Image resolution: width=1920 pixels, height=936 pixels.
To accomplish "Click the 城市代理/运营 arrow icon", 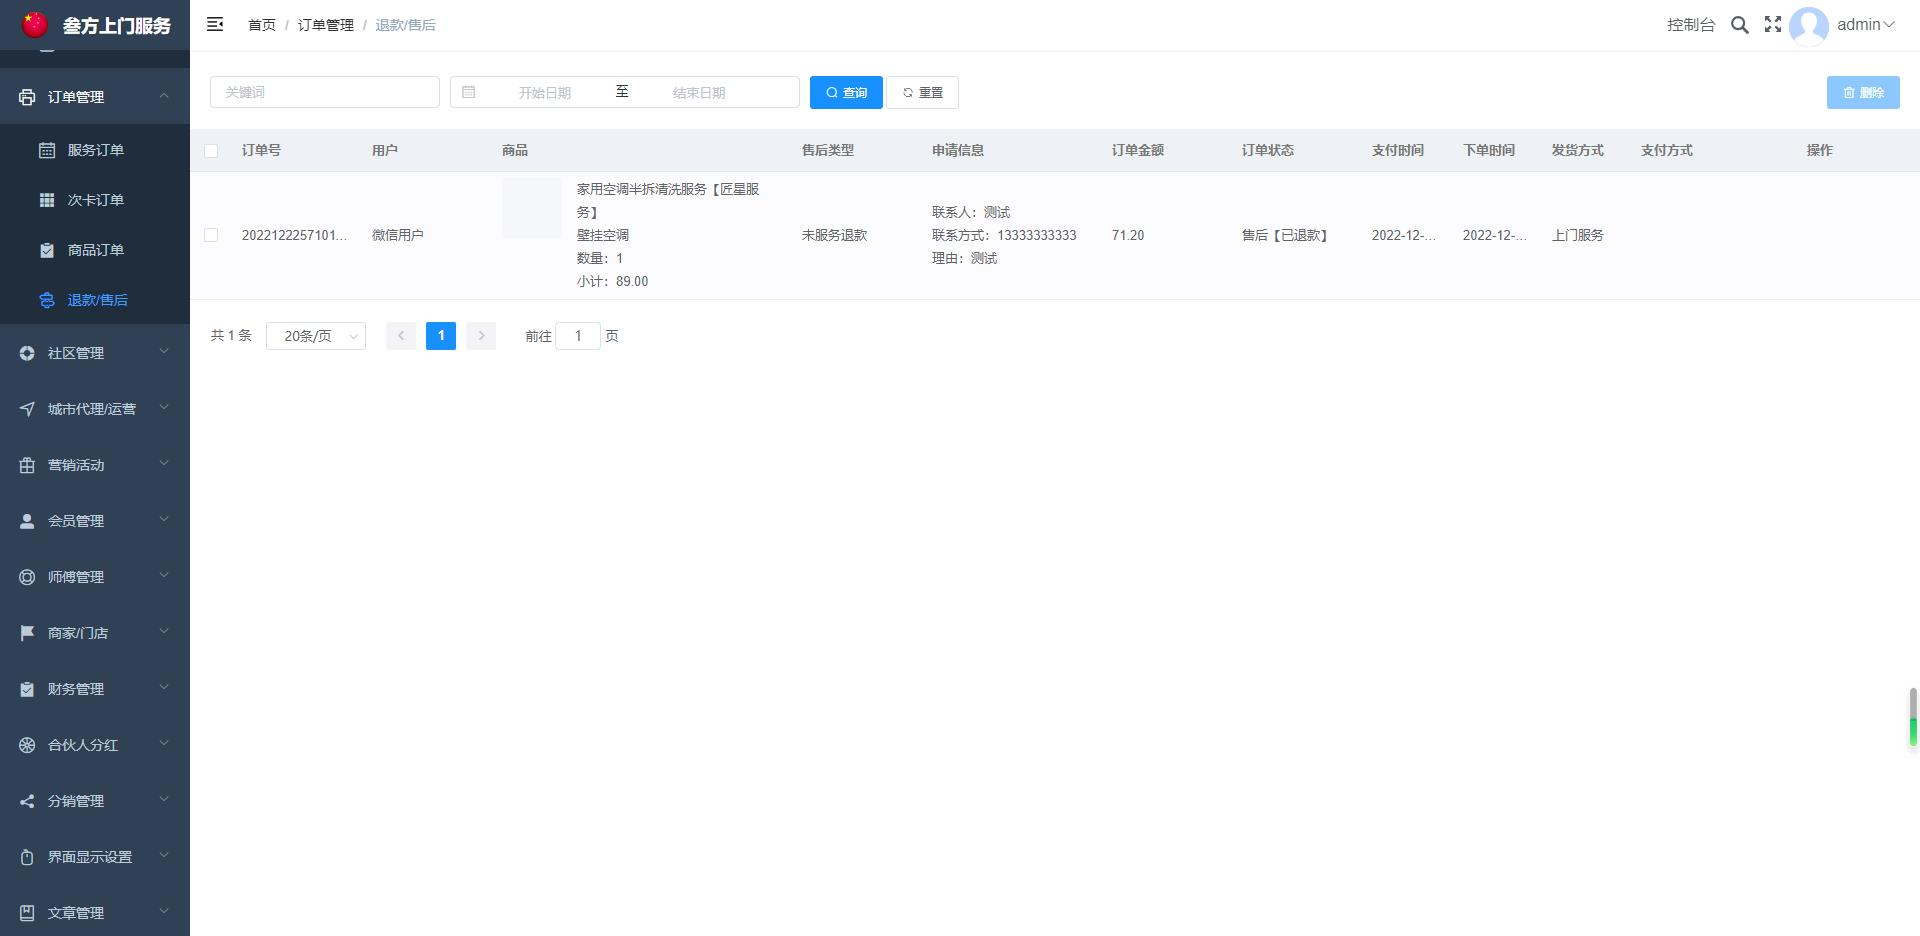I will point(27,409).
